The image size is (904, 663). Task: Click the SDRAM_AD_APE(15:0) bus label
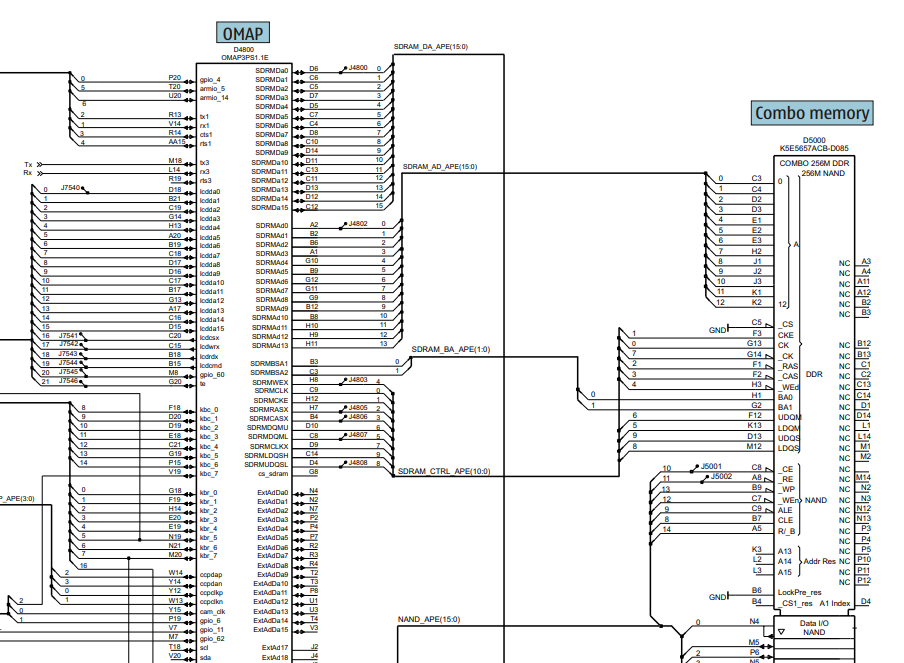440,167
